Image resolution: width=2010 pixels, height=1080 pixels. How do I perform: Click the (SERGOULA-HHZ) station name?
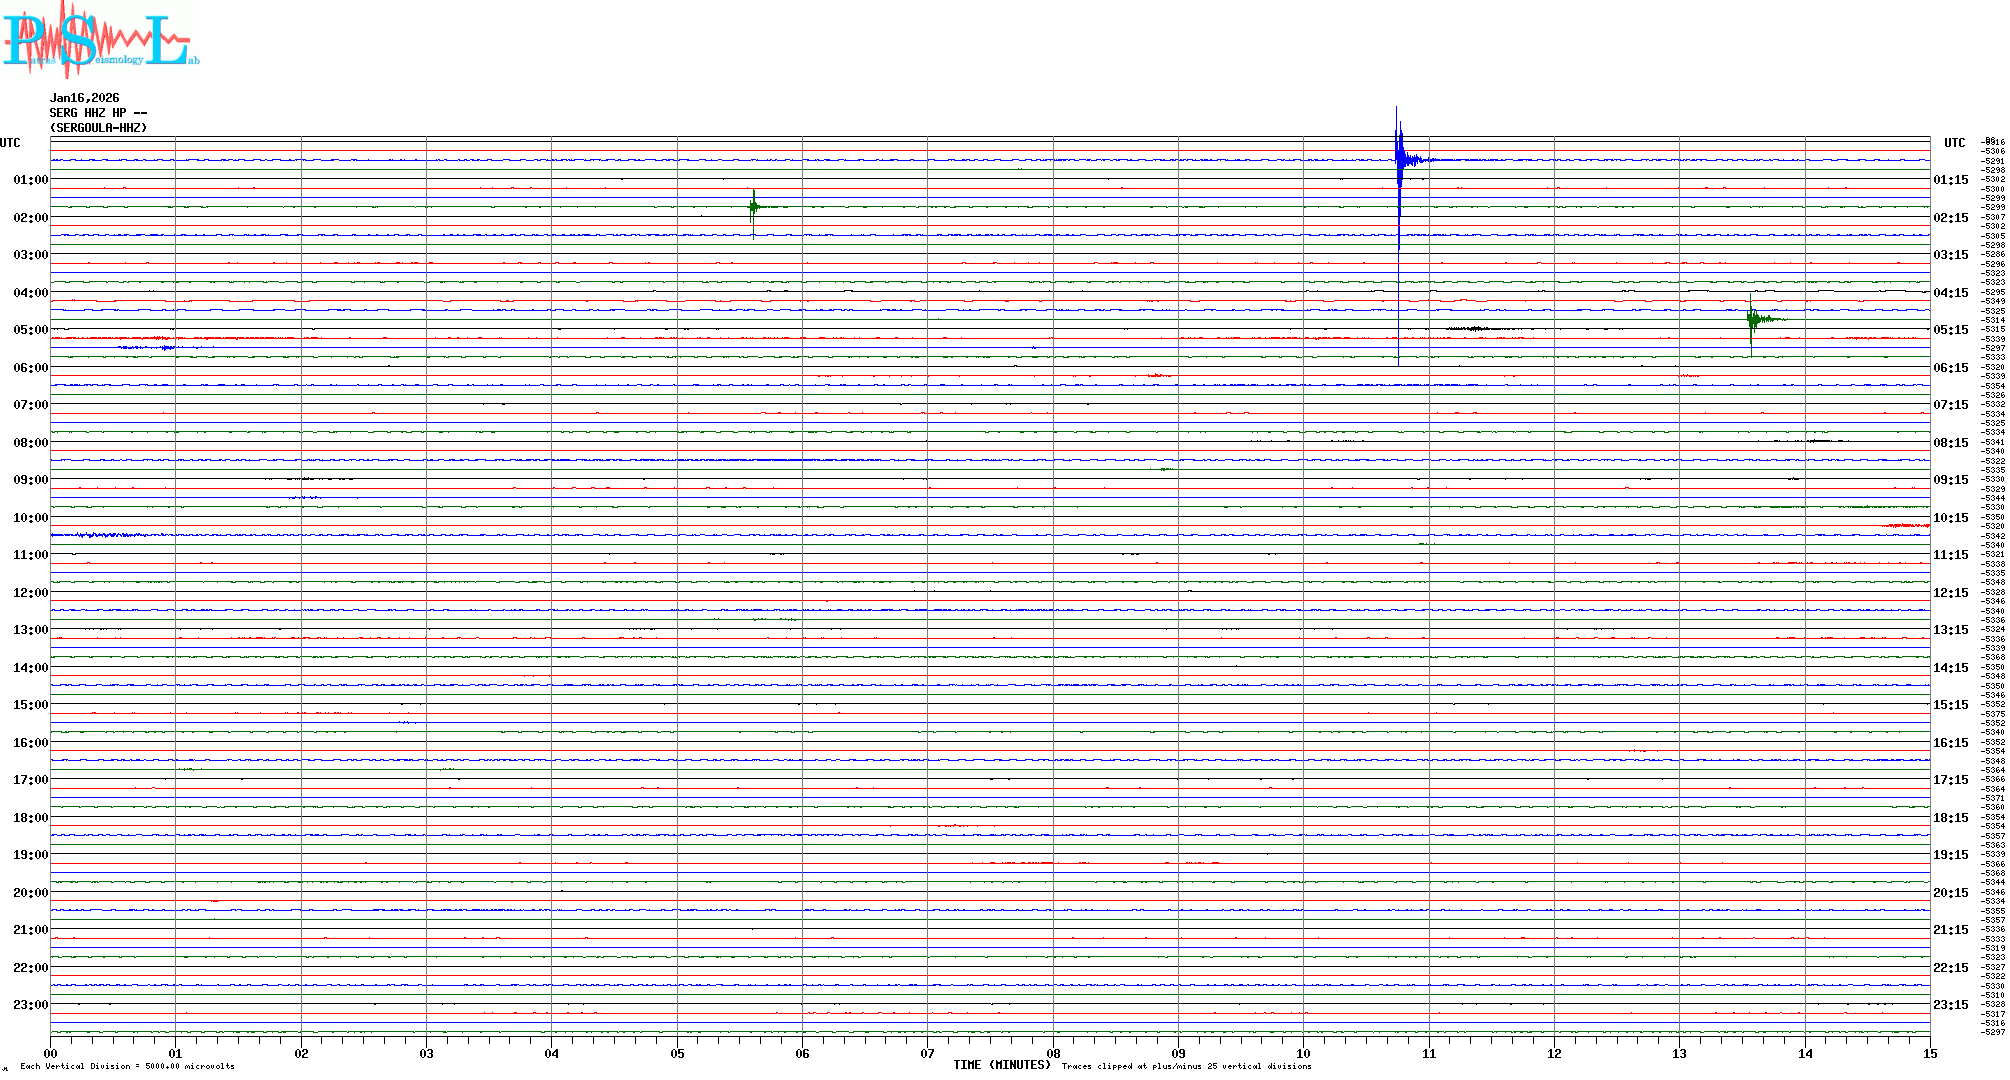[x=98, y=128]
